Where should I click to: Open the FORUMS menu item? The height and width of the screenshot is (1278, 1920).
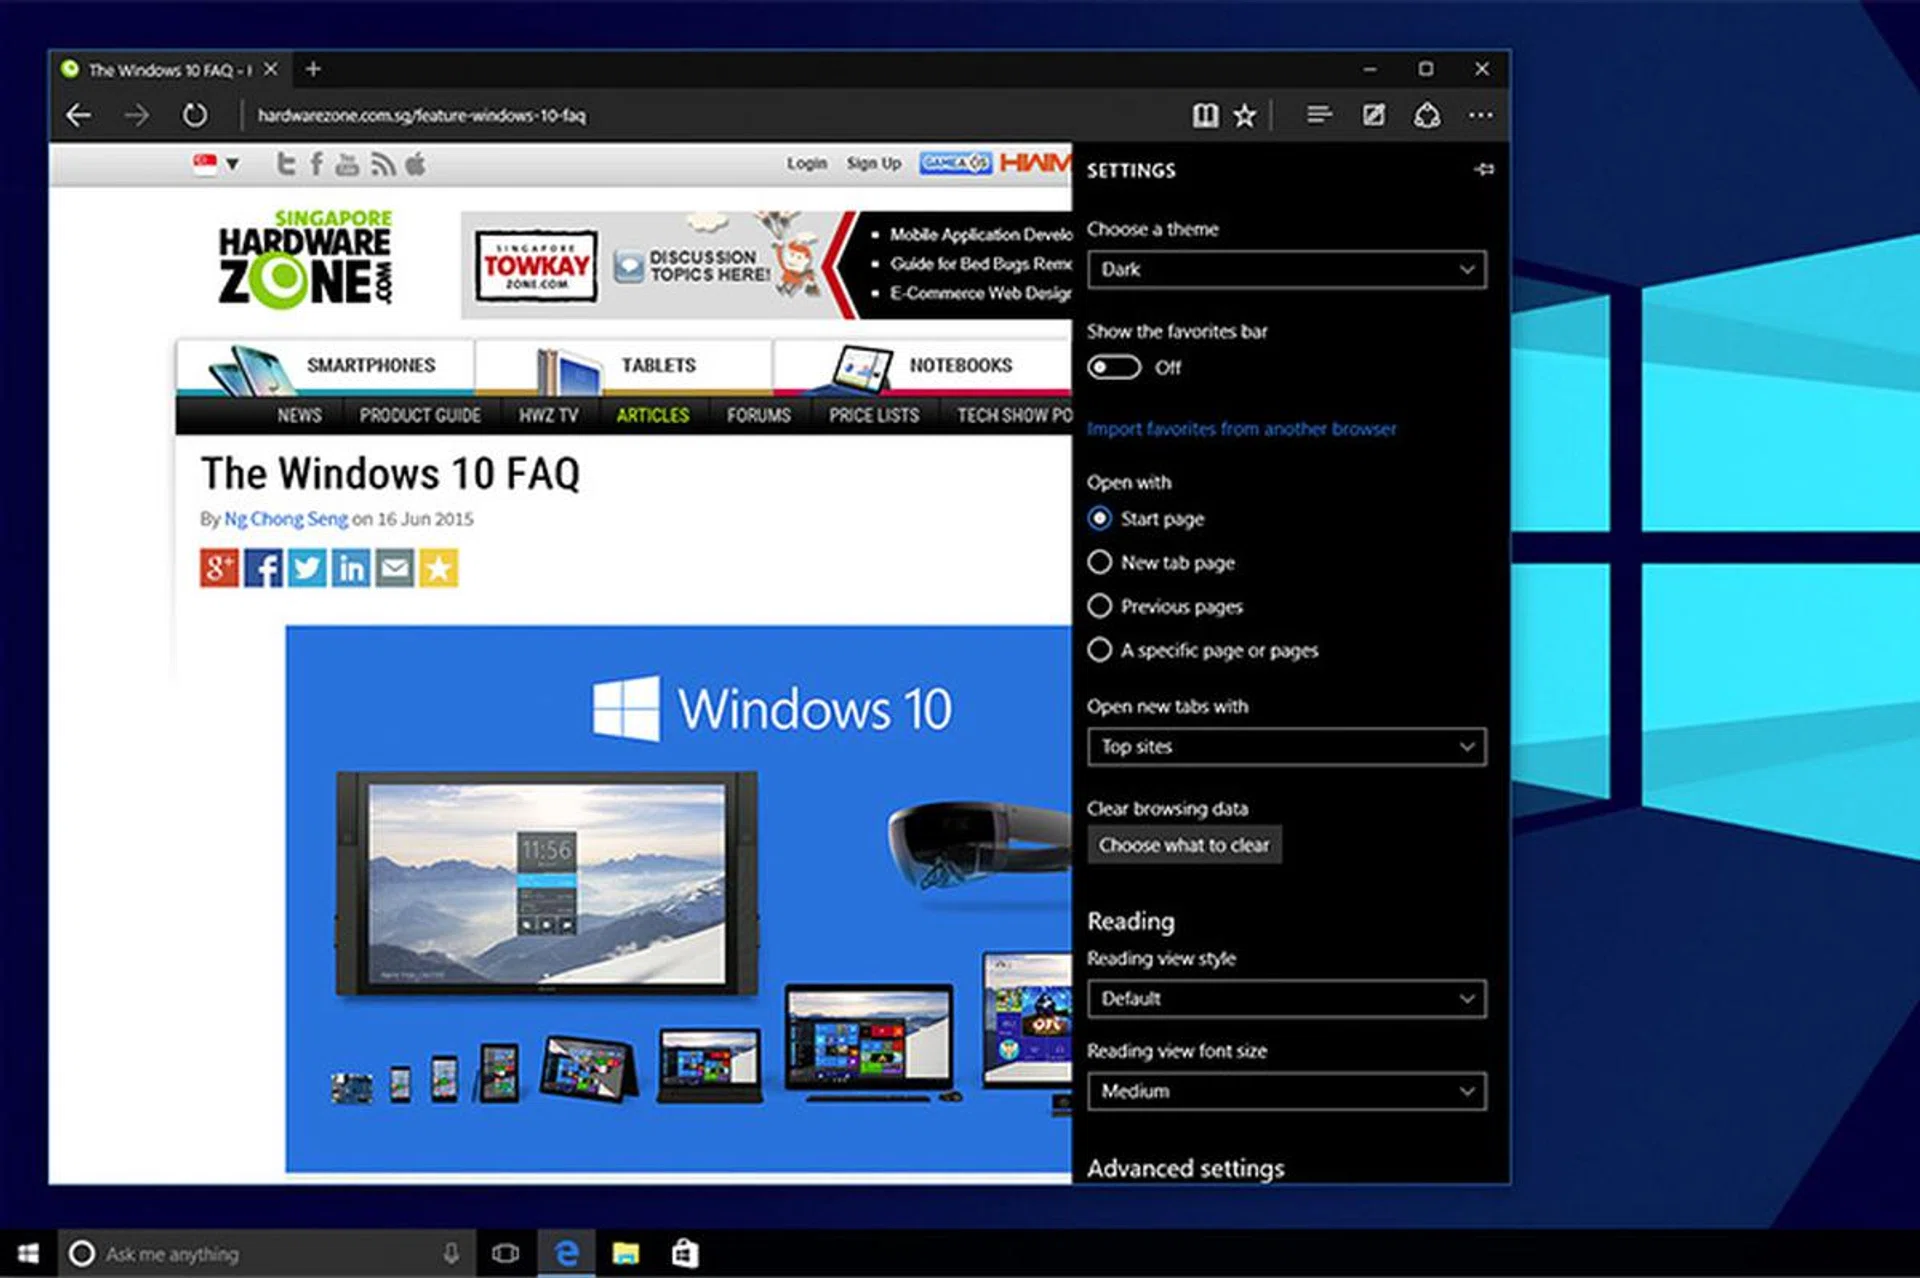click(x=758, y=416)
